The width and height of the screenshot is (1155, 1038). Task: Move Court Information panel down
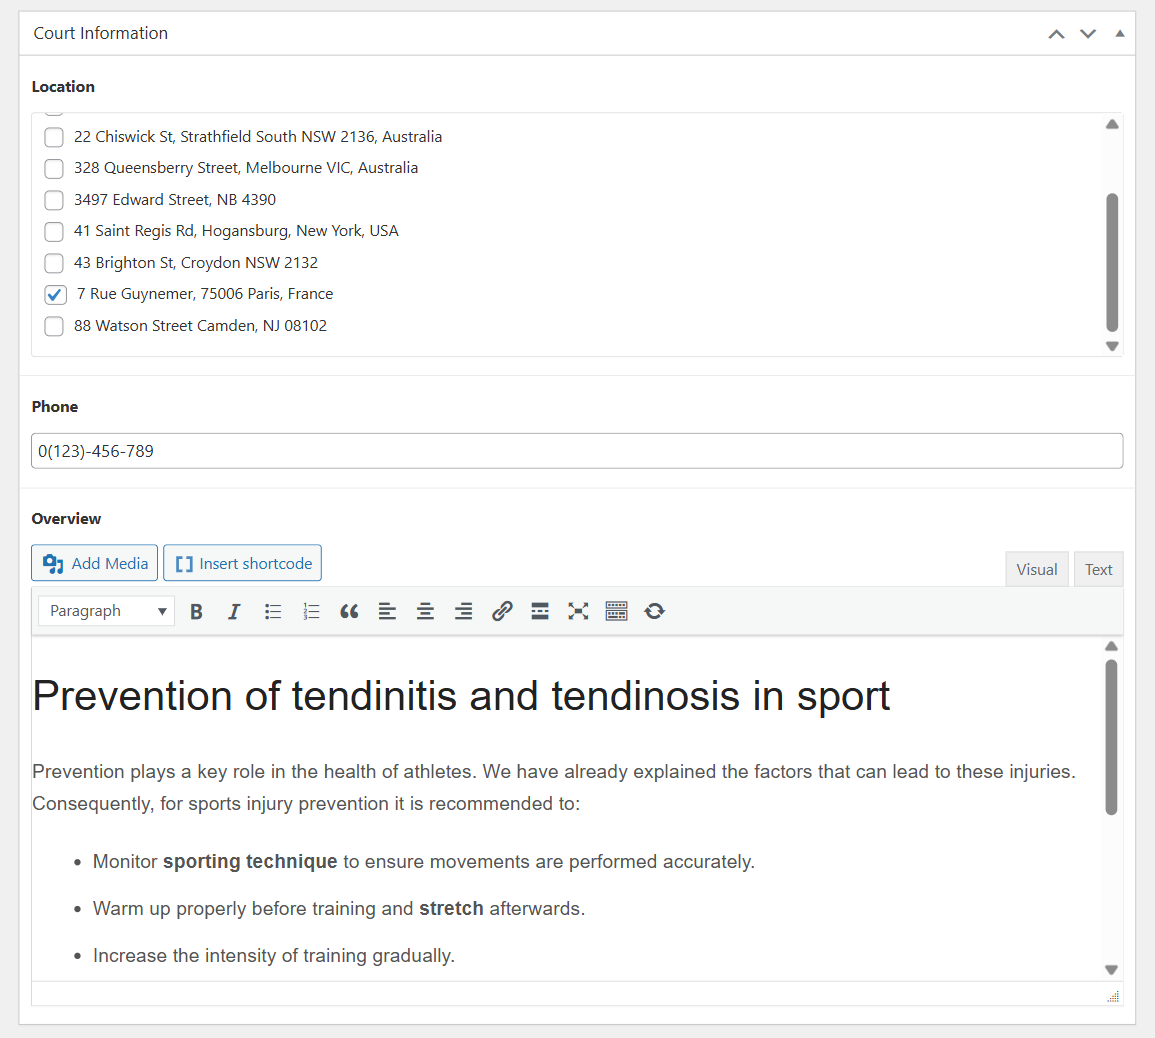tap(1088, 34)
